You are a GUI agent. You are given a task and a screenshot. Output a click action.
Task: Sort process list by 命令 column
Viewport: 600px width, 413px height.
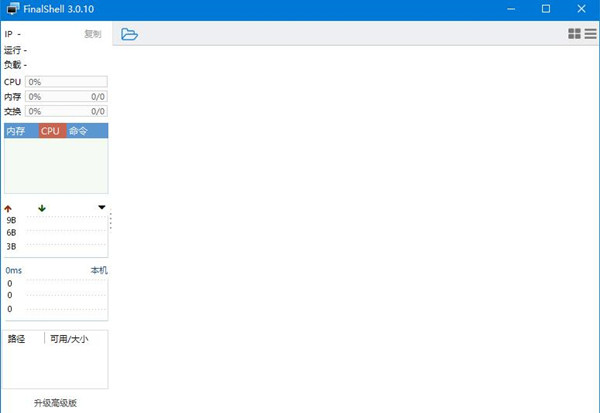(79, 131)
